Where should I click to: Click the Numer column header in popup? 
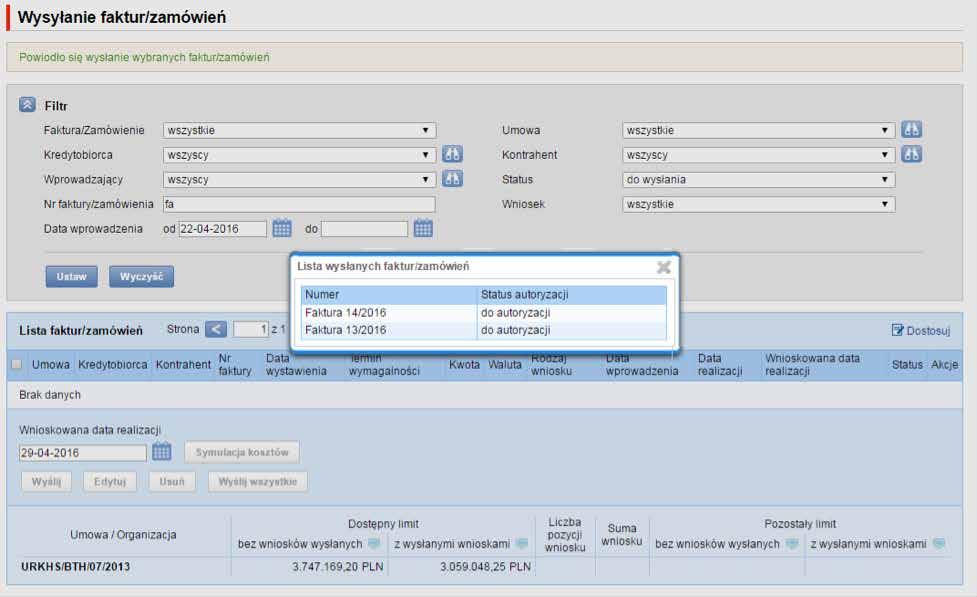click(389, 295)
